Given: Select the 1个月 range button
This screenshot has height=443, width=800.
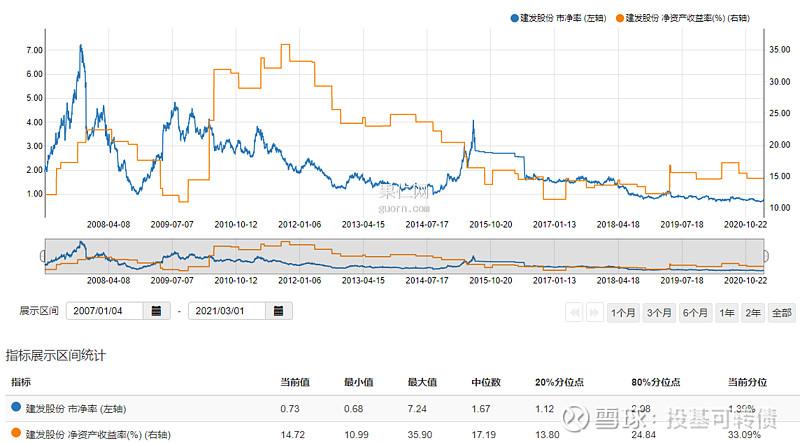Looking at the screenshot, I should tap(623, 312).
